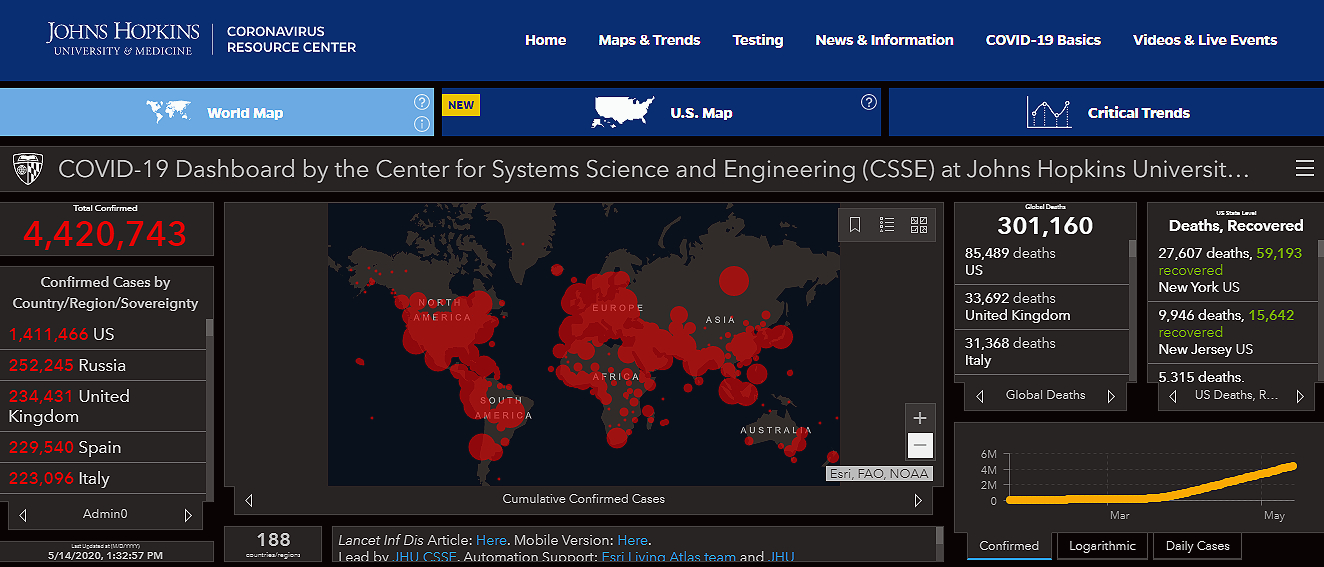Switch to the World Map tab

[x=217, y=112]
